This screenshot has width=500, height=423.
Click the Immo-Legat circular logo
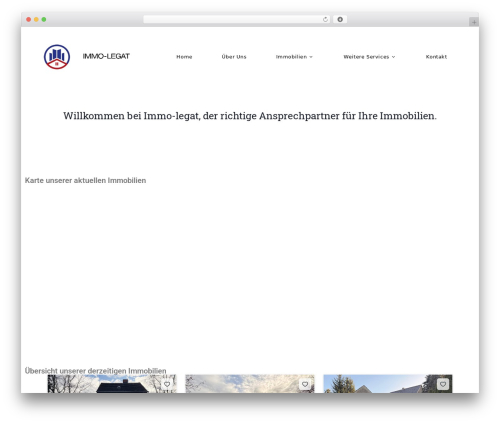[x=57, y=57]
